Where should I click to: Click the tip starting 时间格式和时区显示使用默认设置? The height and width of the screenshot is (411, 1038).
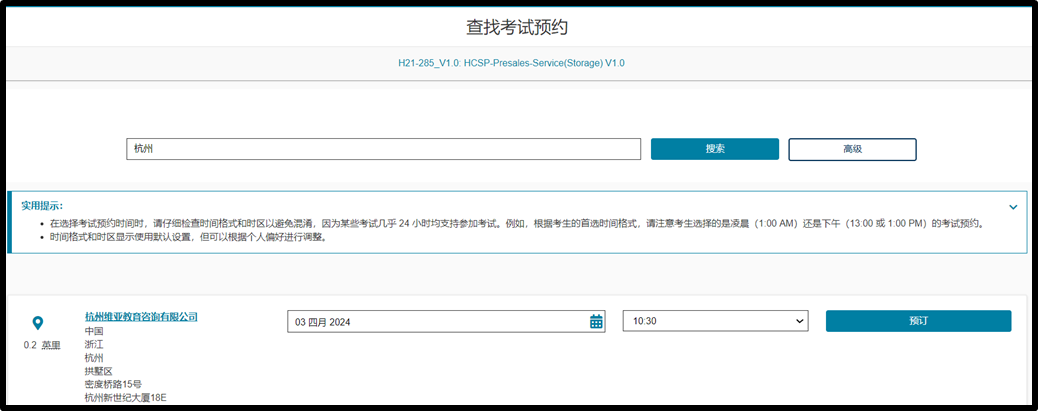click(x=189, y=238)
